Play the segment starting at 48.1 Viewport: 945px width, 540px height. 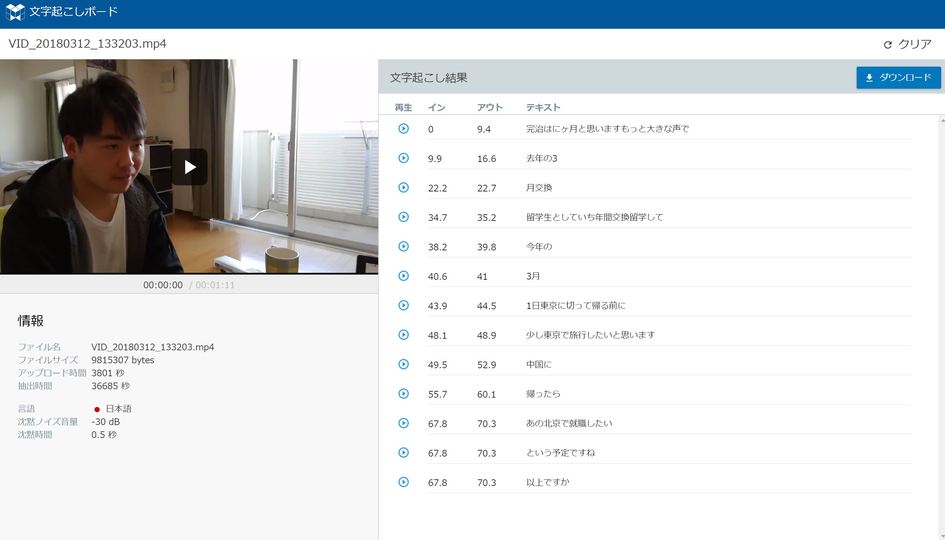click(x=403, y=335)
